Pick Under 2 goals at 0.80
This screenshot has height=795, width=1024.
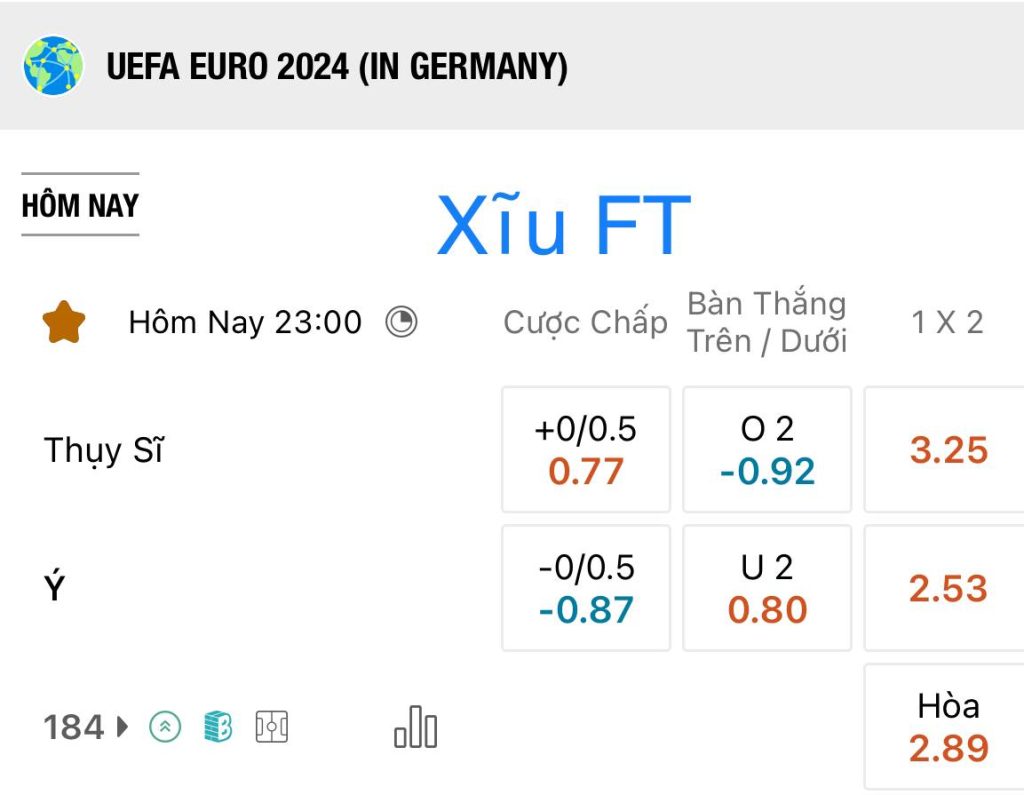coord(767,588)
